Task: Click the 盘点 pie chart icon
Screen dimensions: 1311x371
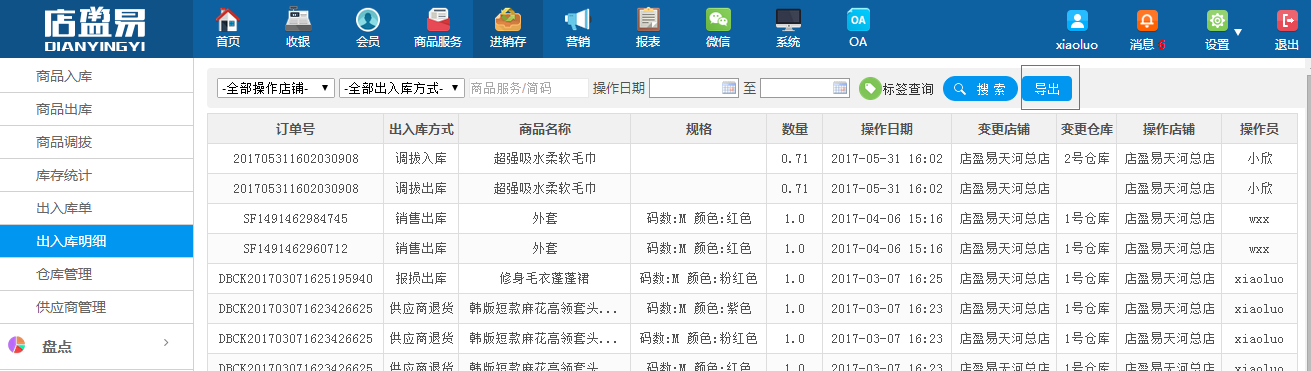Action: point(17,346)
